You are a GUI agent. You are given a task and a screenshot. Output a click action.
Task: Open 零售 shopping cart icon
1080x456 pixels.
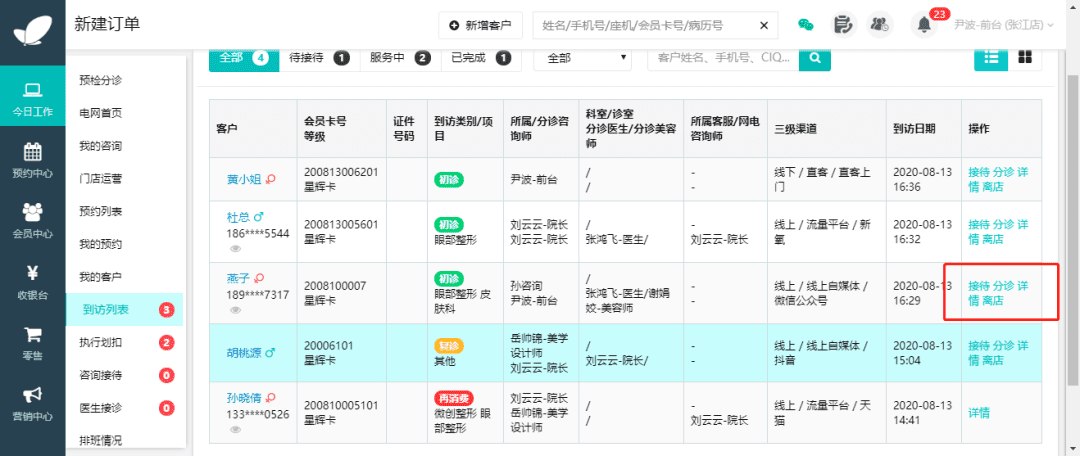32,341
